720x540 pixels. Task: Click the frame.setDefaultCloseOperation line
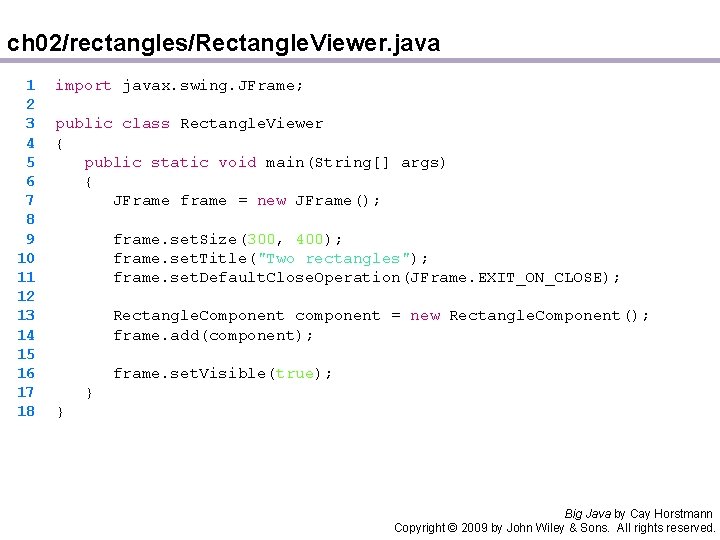[366, 278]
